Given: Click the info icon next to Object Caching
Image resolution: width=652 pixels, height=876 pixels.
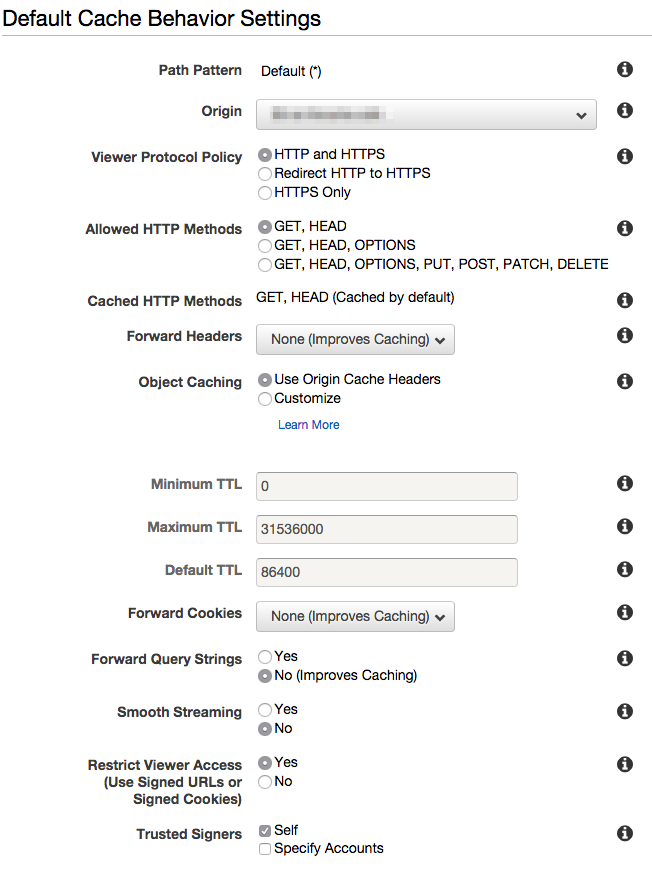Looking at the screenshot, I should pos(625,381).
